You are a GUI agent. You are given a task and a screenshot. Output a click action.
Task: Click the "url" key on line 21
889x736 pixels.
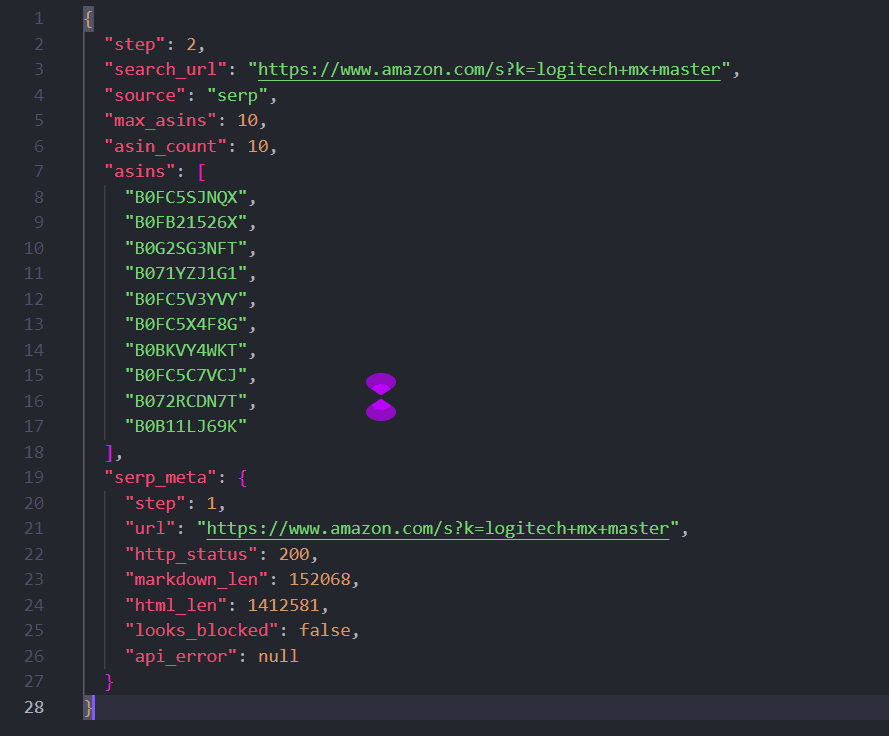tap(150, 528)
